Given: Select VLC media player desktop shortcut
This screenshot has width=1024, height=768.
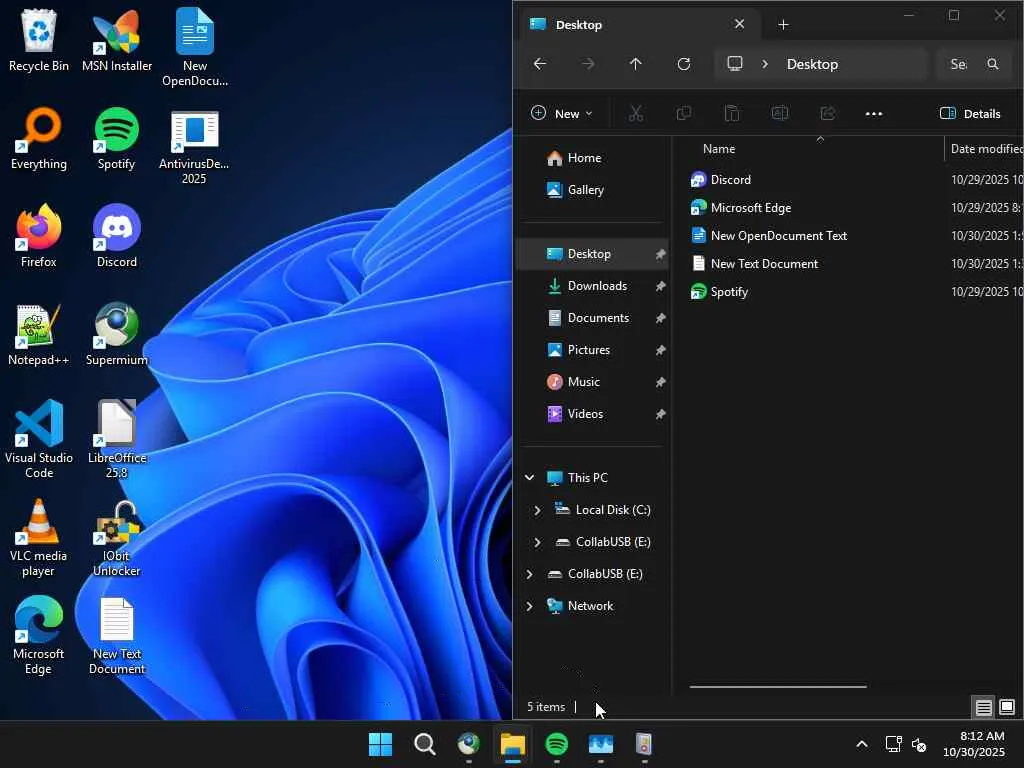Looking at the screenshot, I should (39, 537).
